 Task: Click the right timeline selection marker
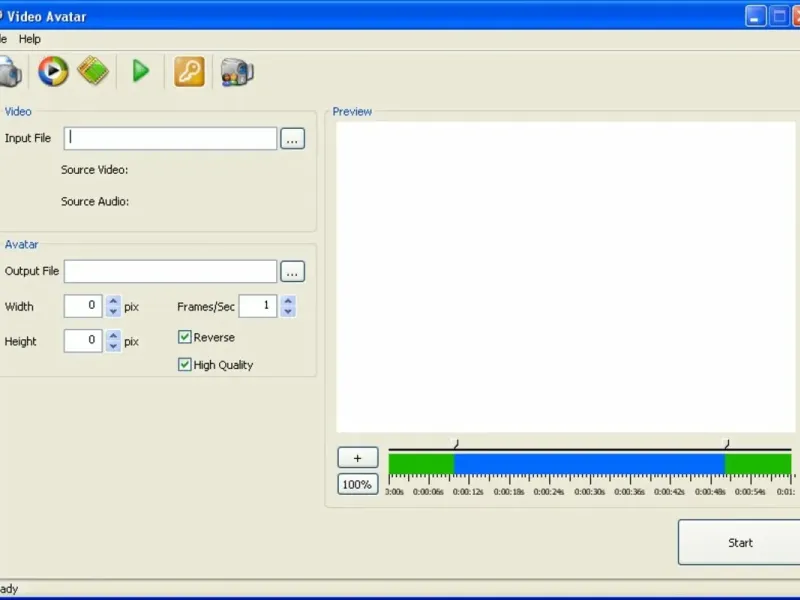[727, 444]
